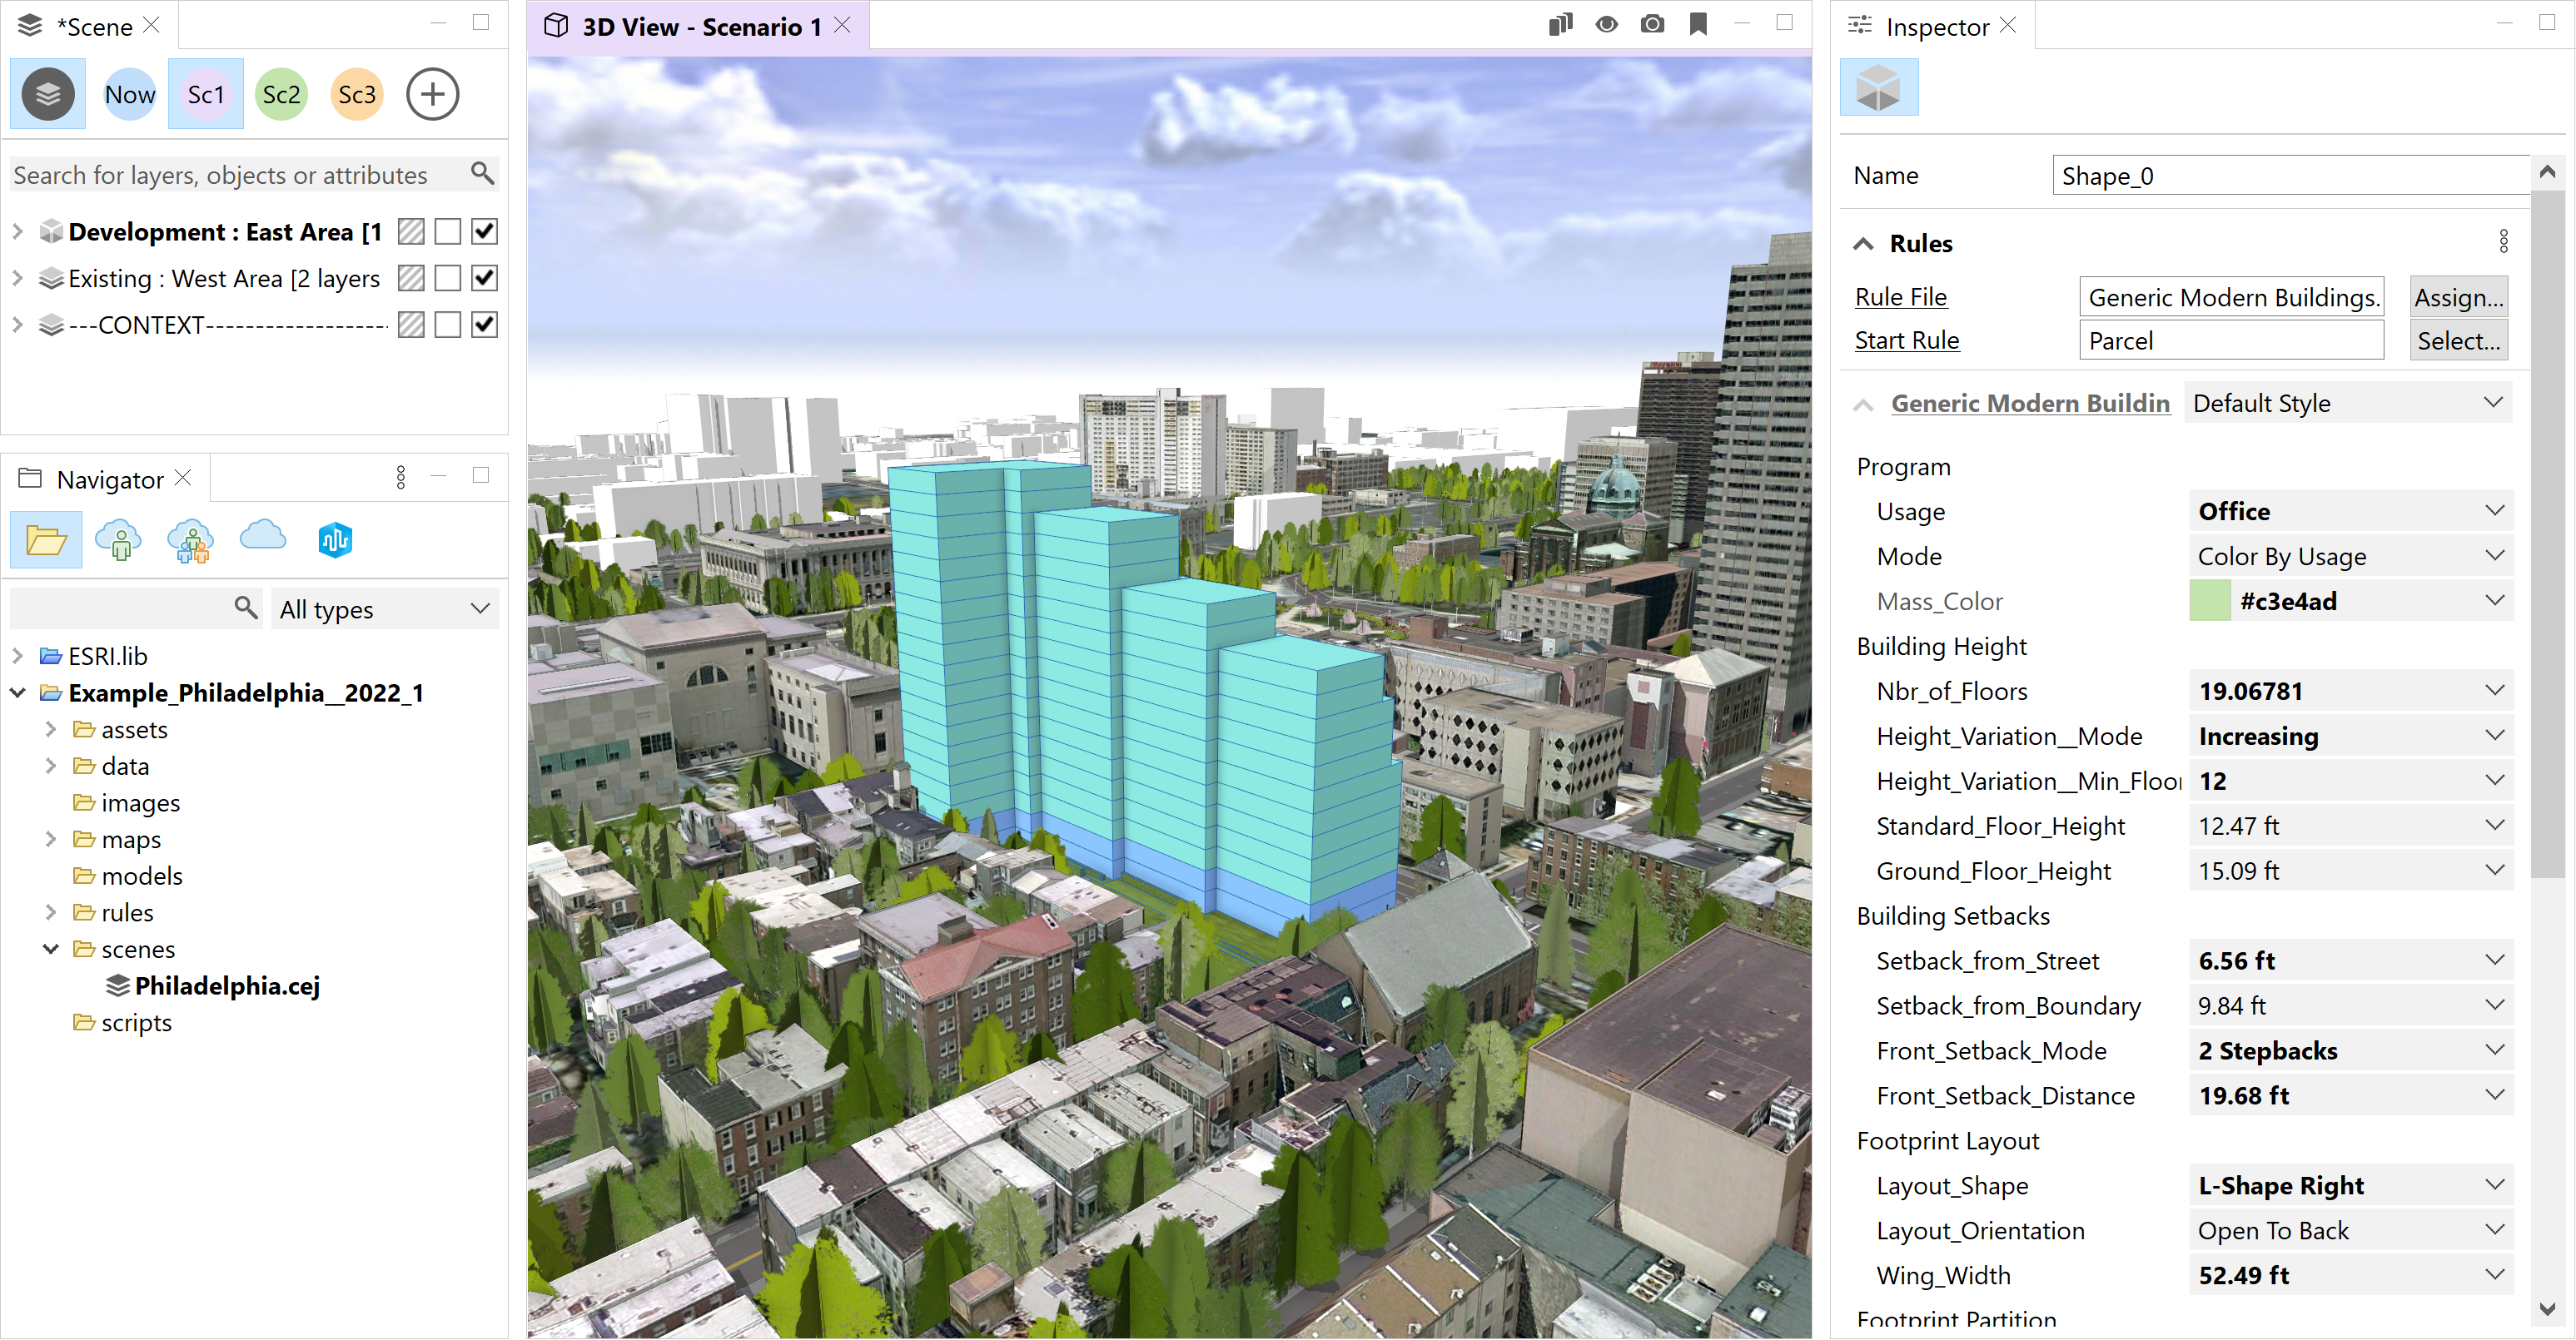Add a new scenario with plus icon
This screenshot has height=1340, width=2576.
[432, 95]
